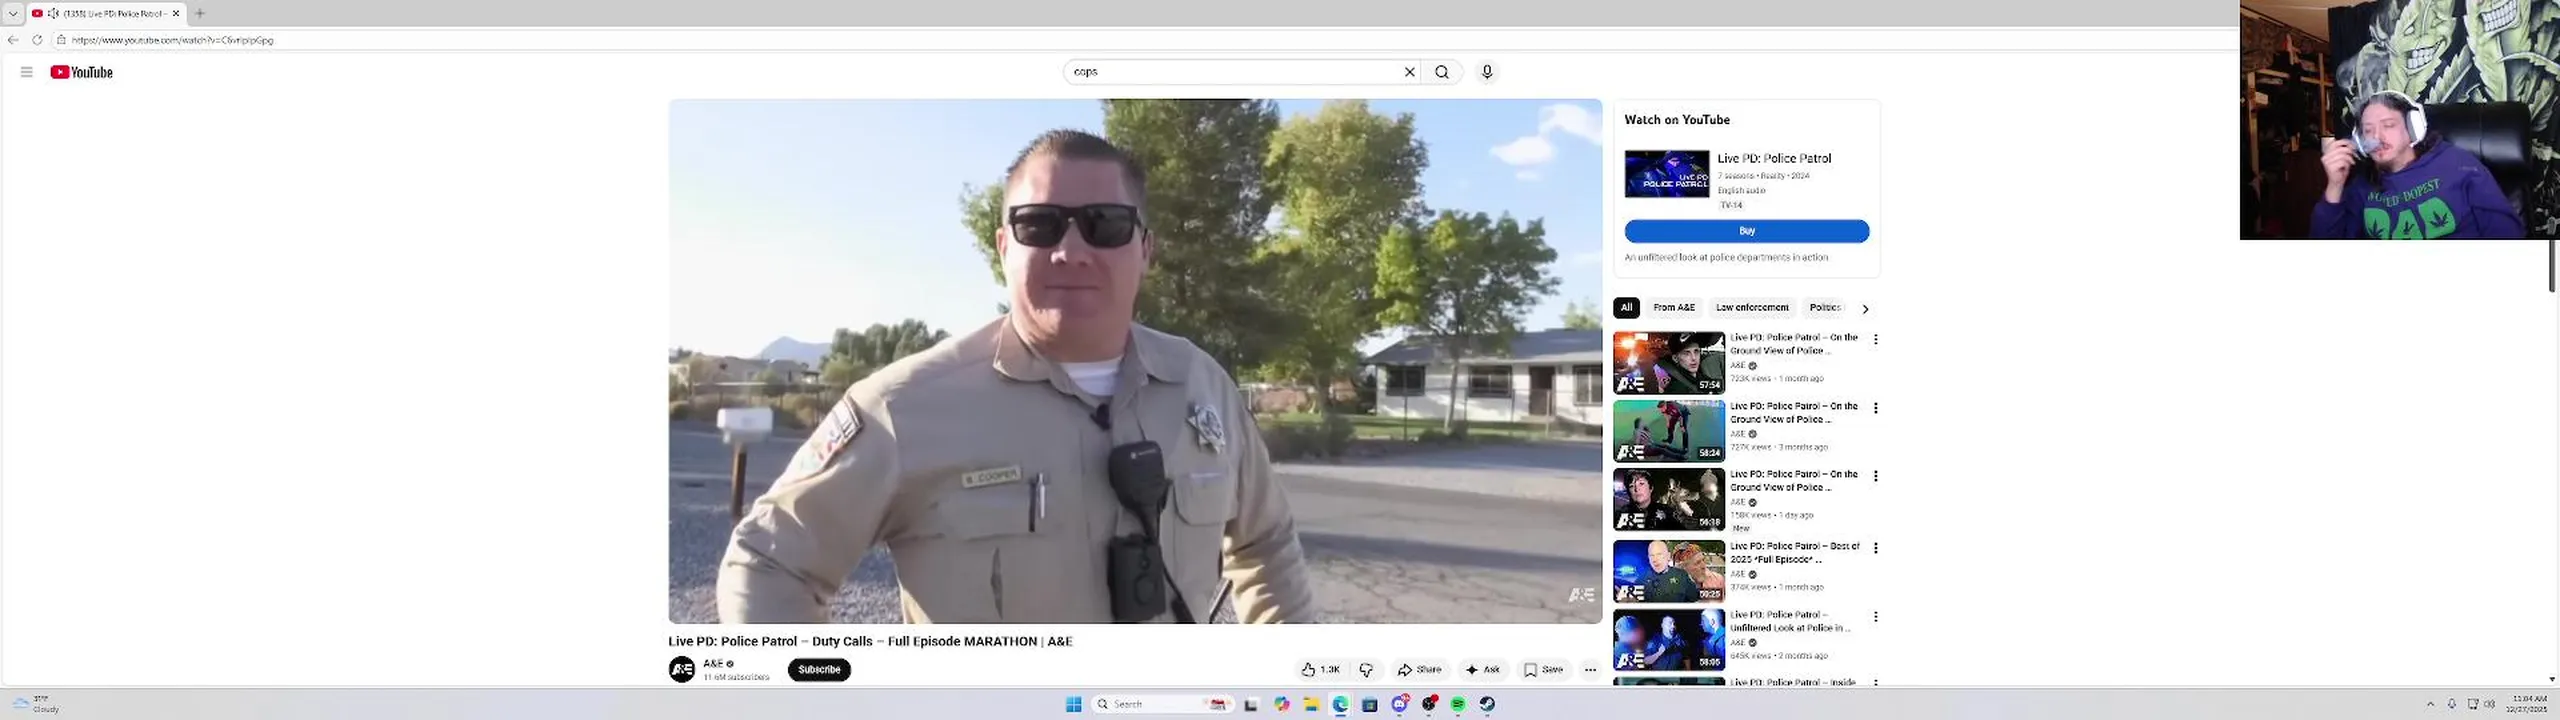The height and width of the screenshot is (720, 2560).
Task: Open the Live PD: Police Patrol show title
Action: click(x=1774, y=158)
